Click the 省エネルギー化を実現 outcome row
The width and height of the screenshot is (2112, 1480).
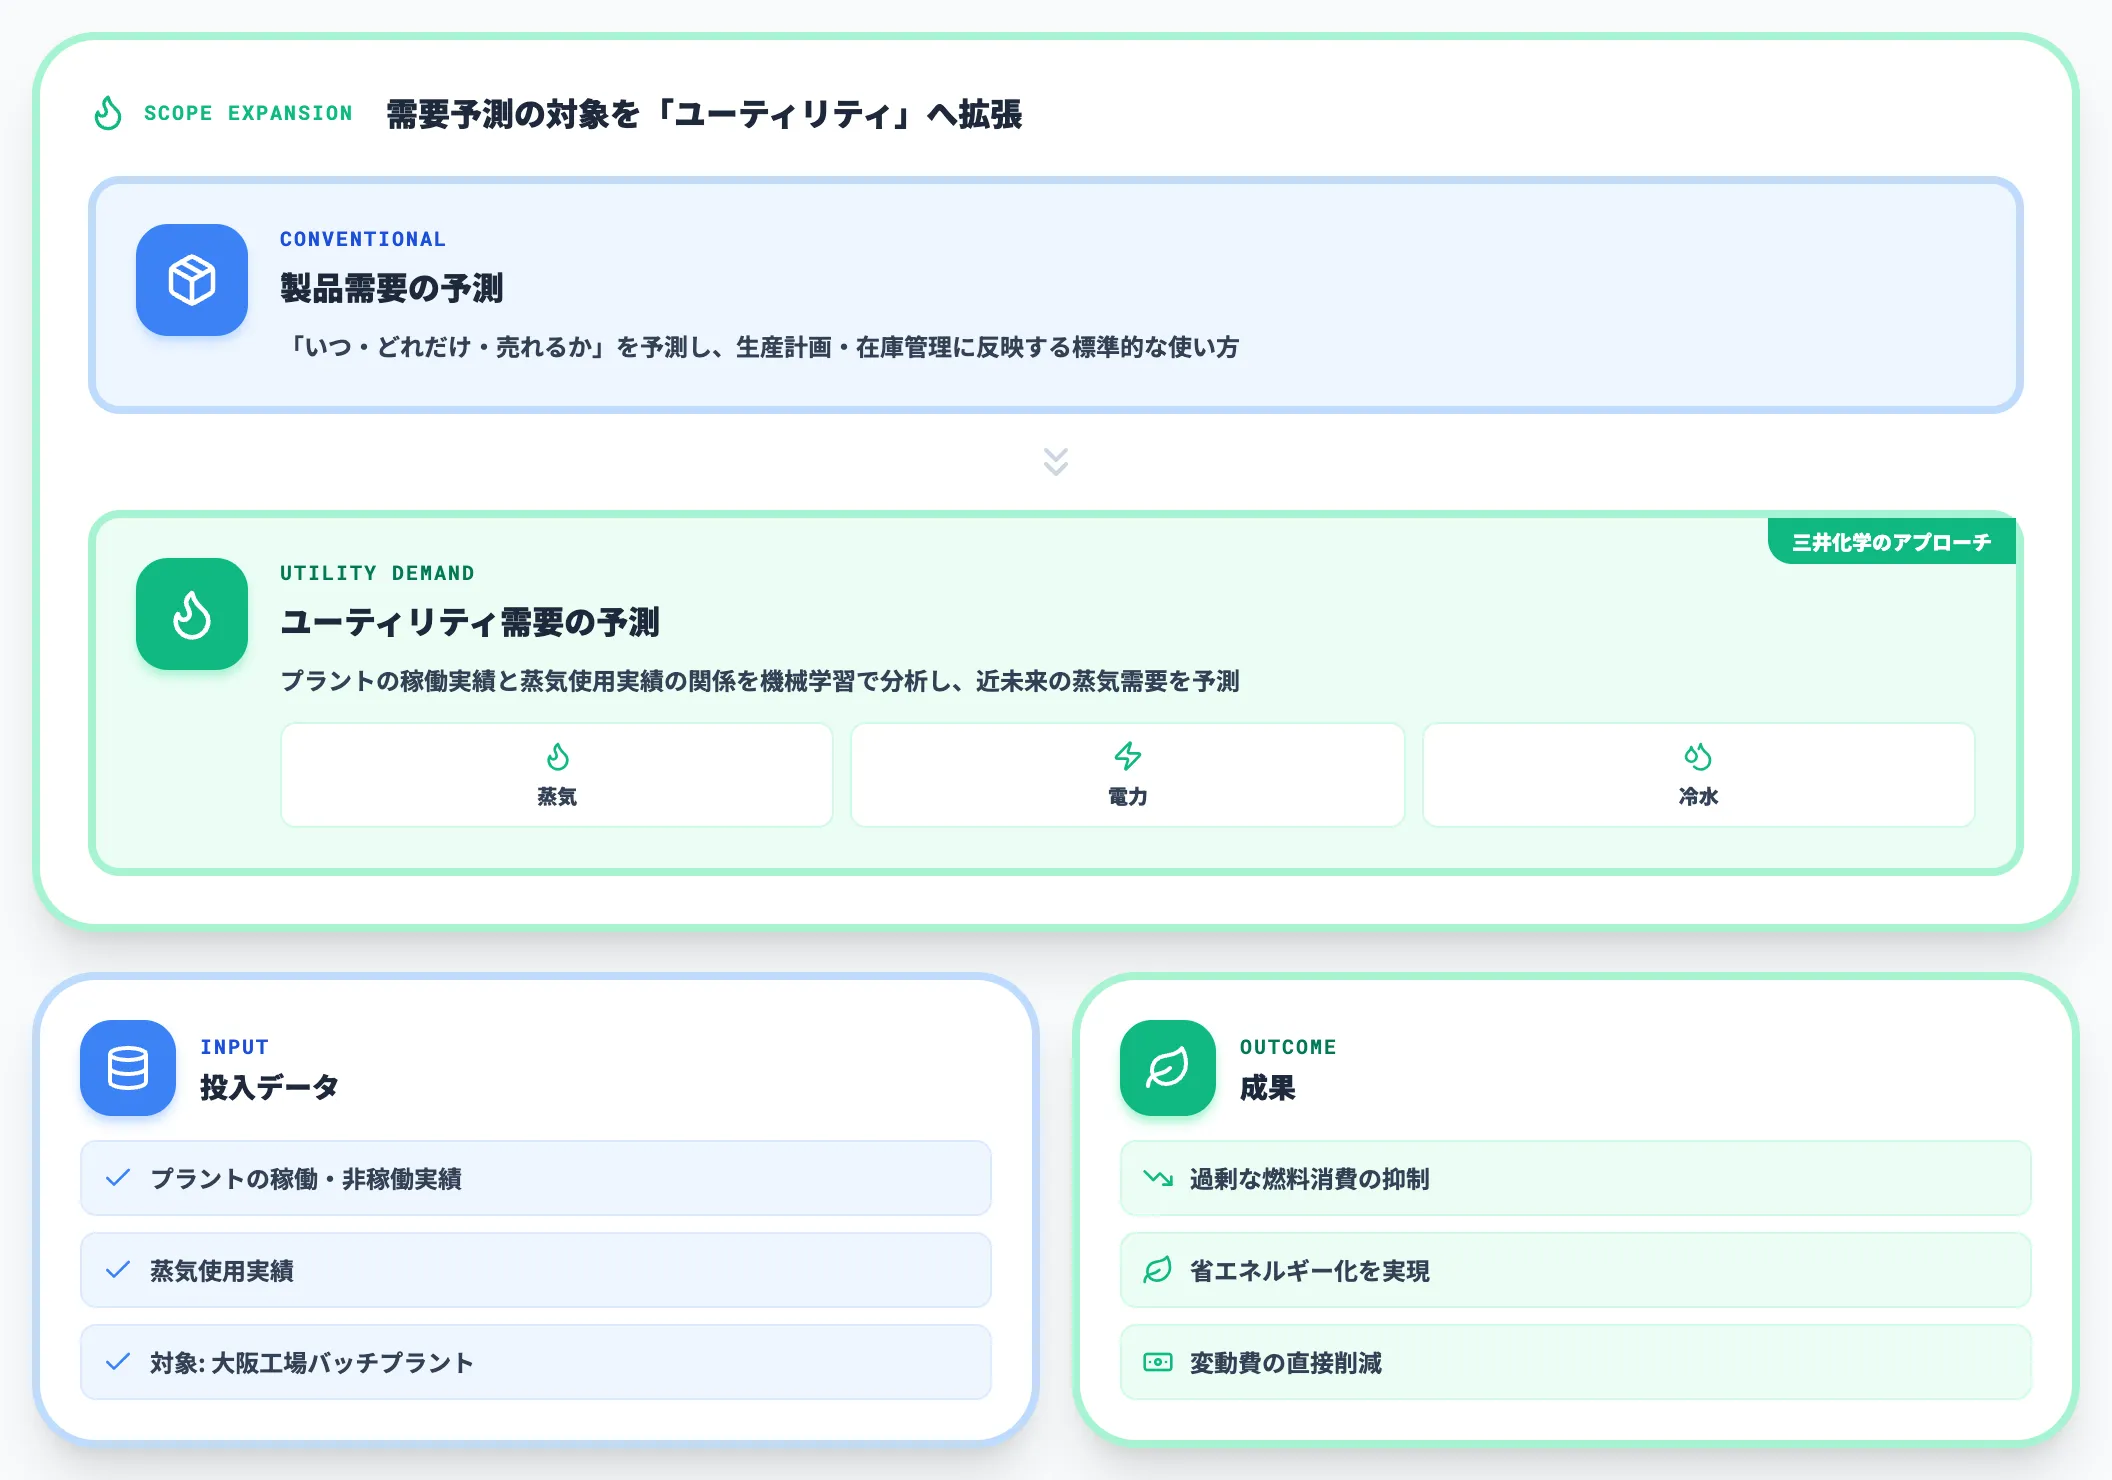pos(1576,1270)
